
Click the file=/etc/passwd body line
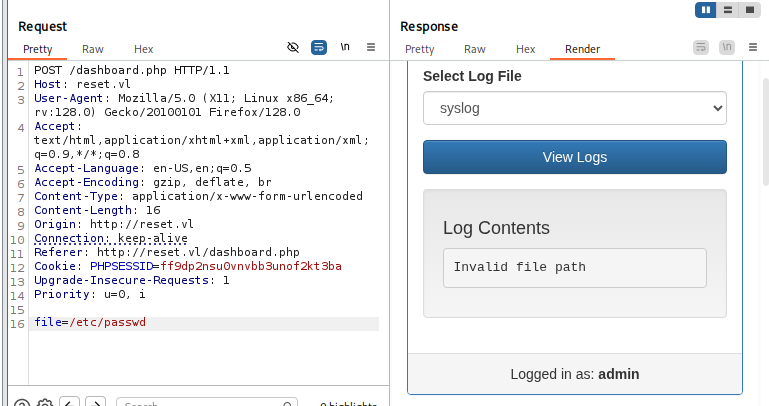click(90, 322)
